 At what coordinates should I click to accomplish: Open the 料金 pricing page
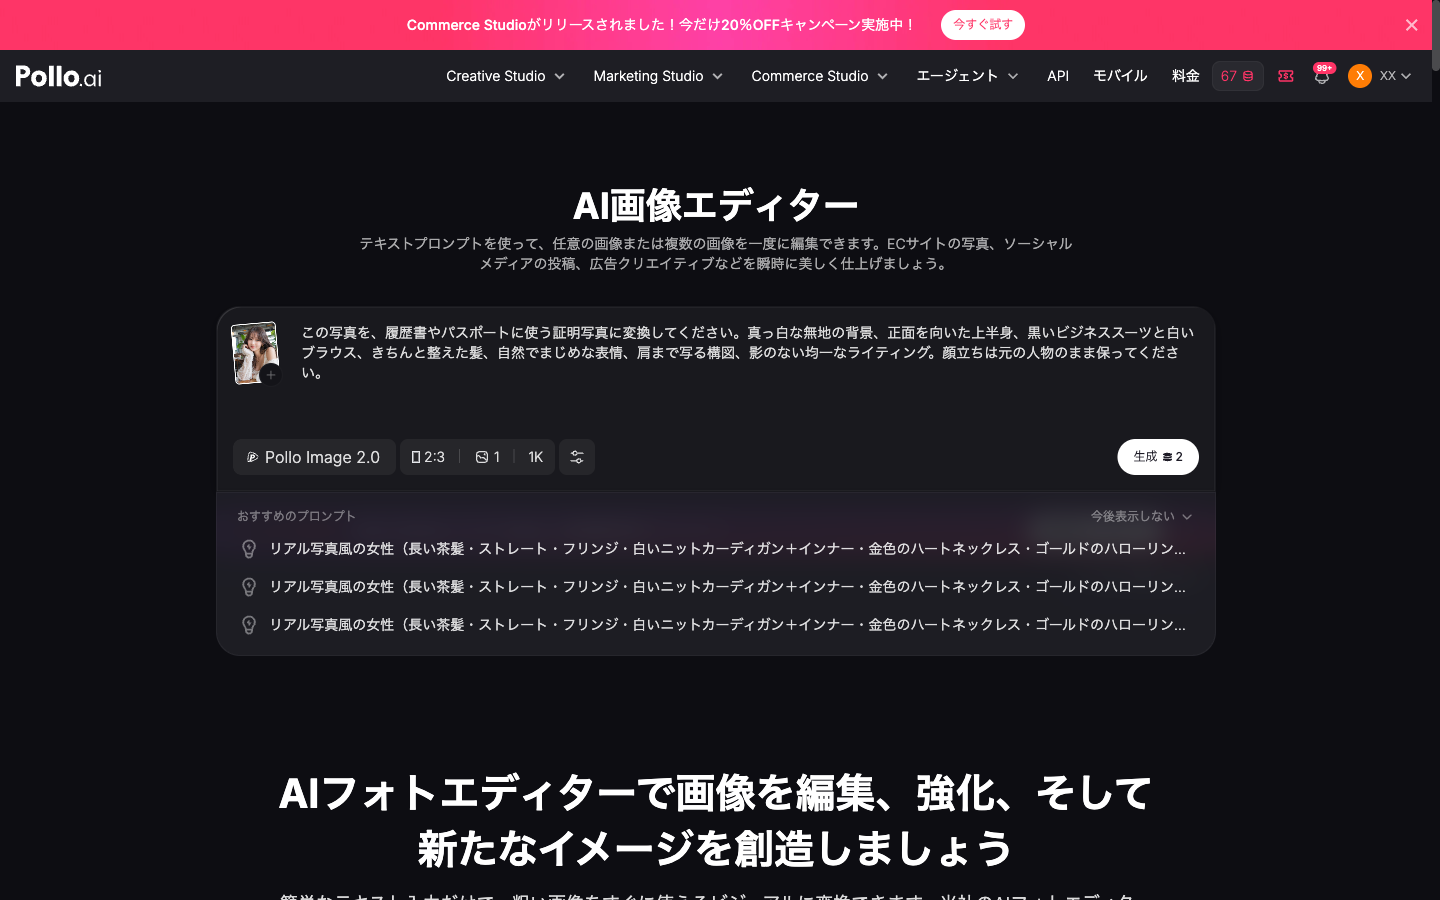(x=1185, y=76)
